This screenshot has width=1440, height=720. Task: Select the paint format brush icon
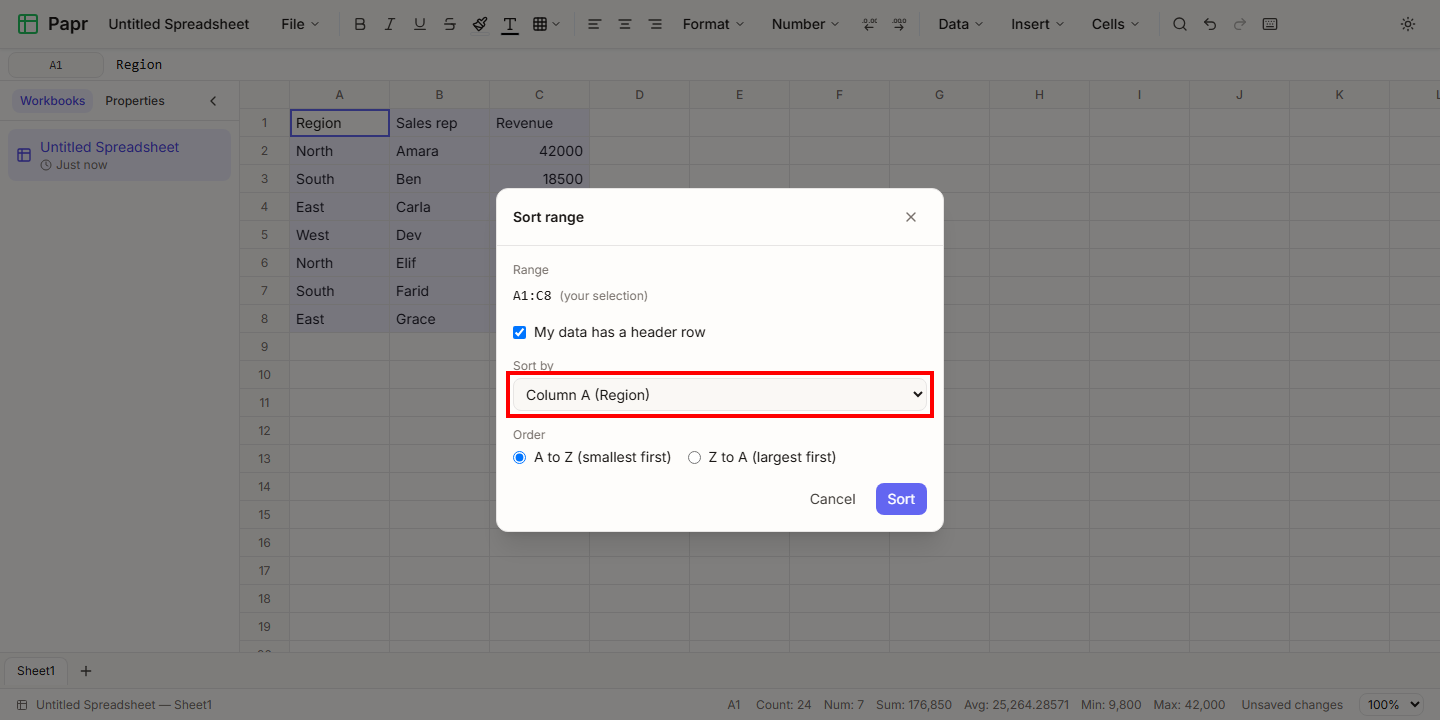480,24
